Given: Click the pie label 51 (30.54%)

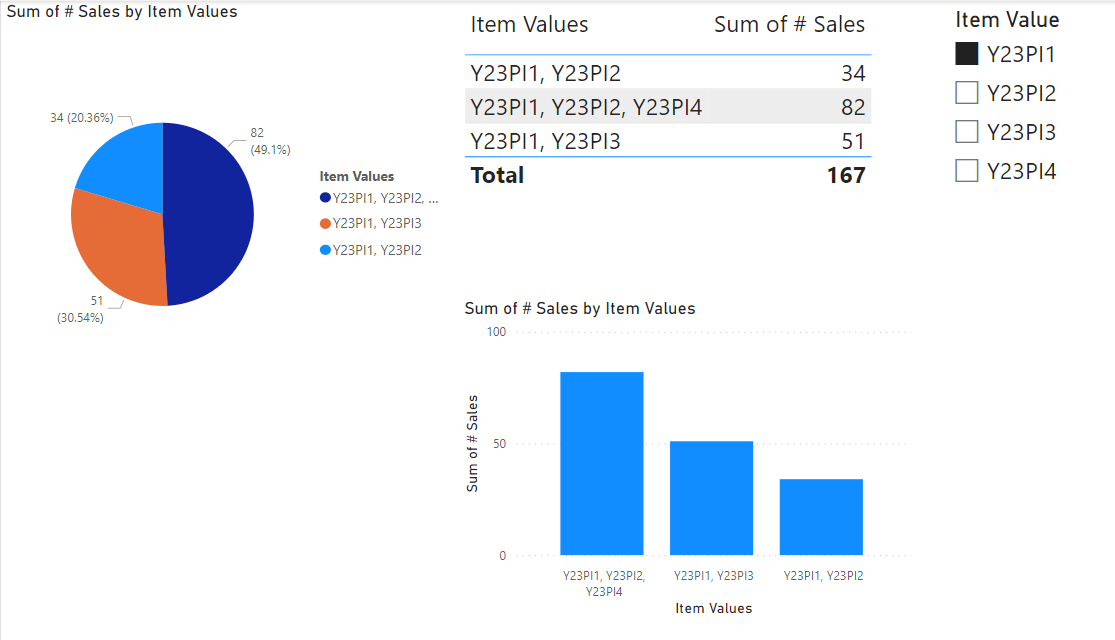Looking at the screenshot, I should click(x=80, y=309).
